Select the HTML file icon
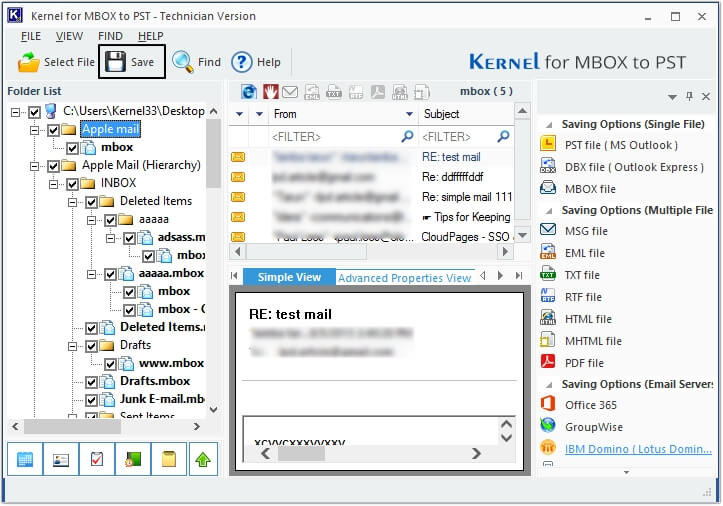Screen dimensions: 723x506 548,318
